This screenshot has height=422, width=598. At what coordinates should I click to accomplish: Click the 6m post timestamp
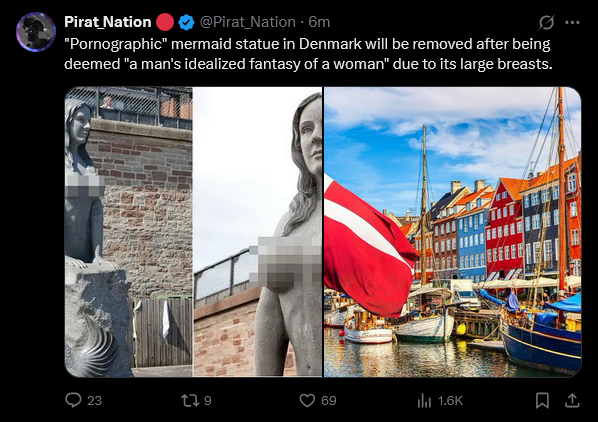[319, 22]
